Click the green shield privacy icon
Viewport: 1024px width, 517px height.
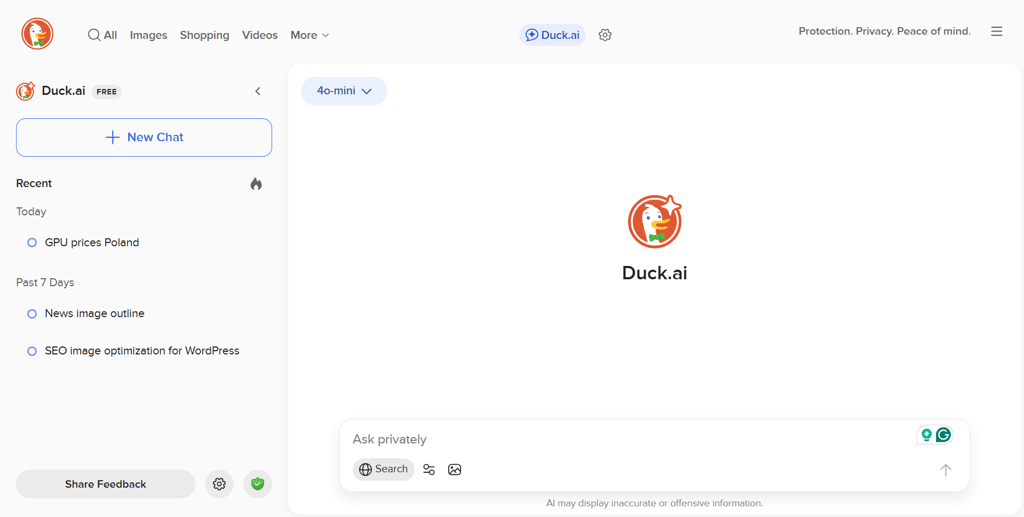tap(257, 484)
